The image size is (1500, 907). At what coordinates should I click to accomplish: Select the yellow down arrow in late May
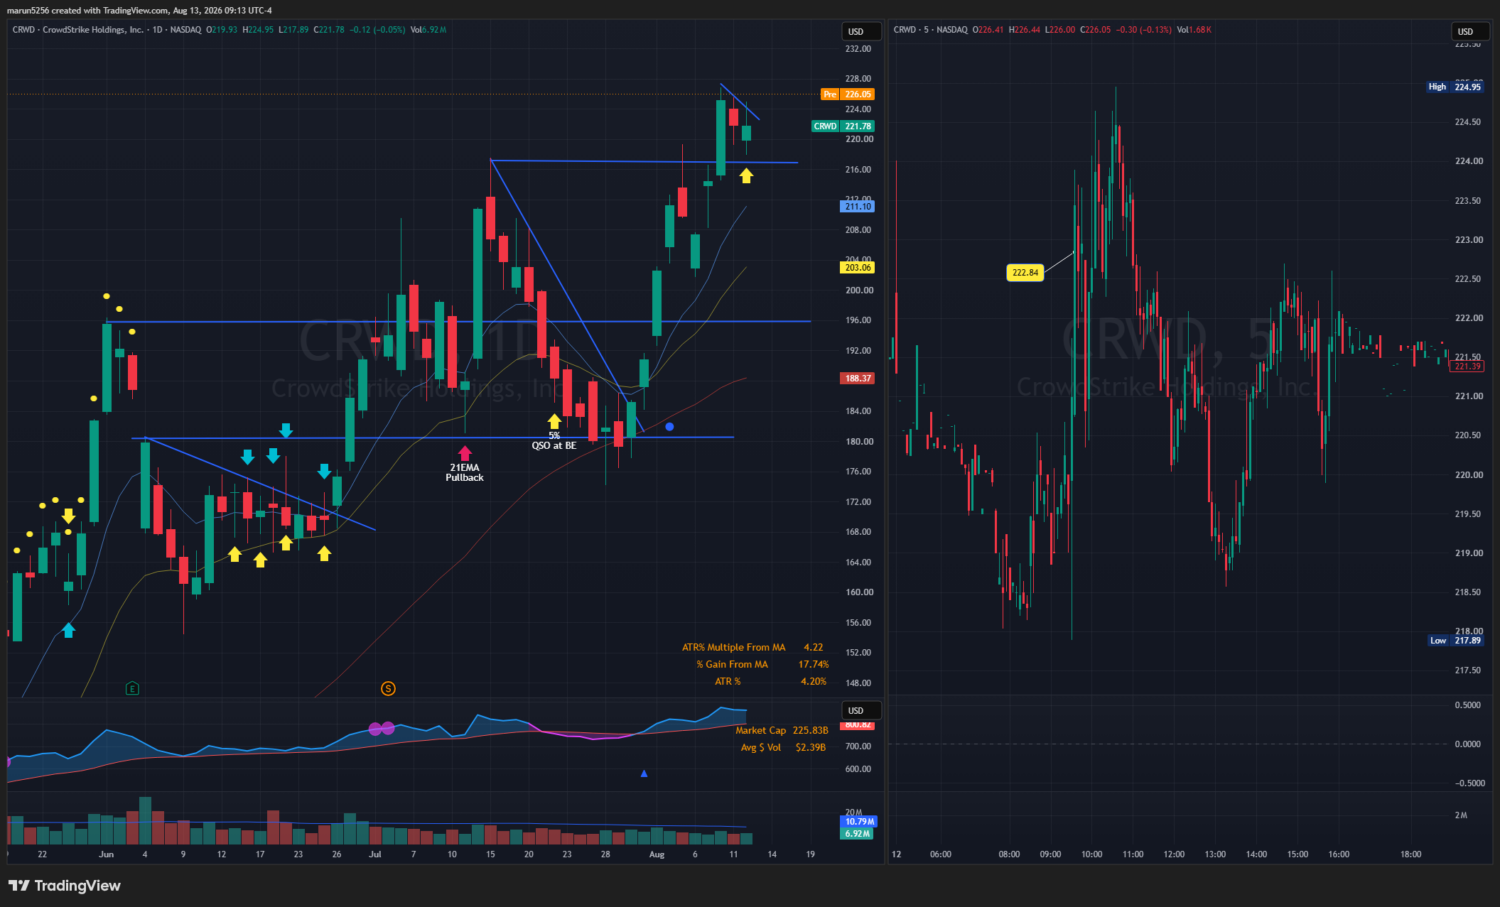68,516
